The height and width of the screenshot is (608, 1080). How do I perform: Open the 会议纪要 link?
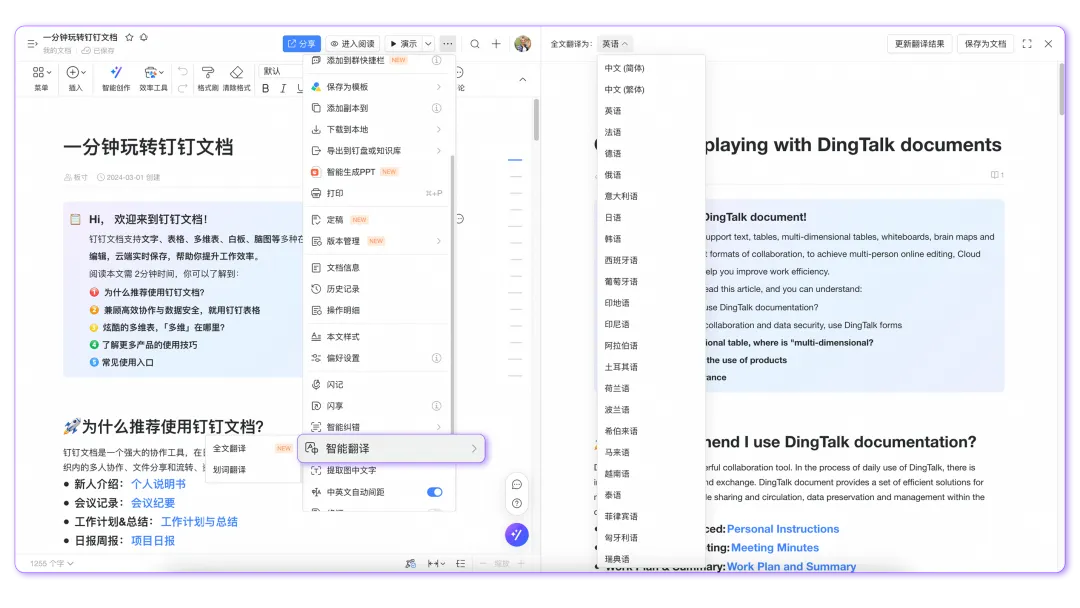pos(153,503)
